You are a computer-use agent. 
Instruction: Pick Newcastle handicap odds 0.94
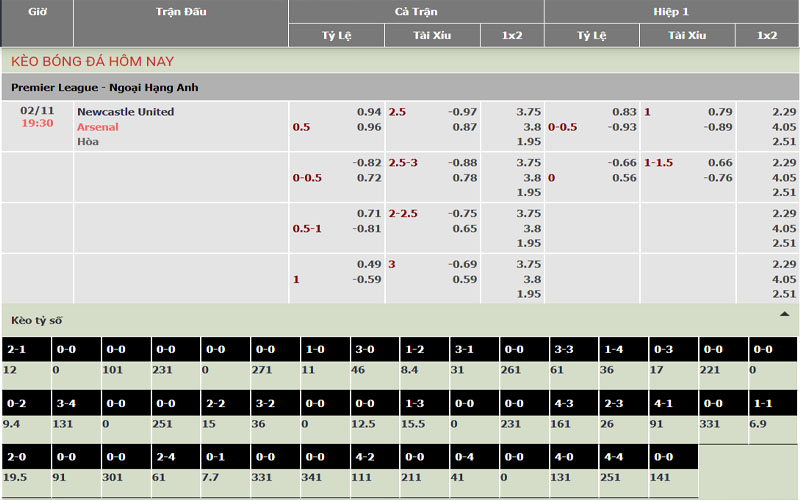pos(369,112)
